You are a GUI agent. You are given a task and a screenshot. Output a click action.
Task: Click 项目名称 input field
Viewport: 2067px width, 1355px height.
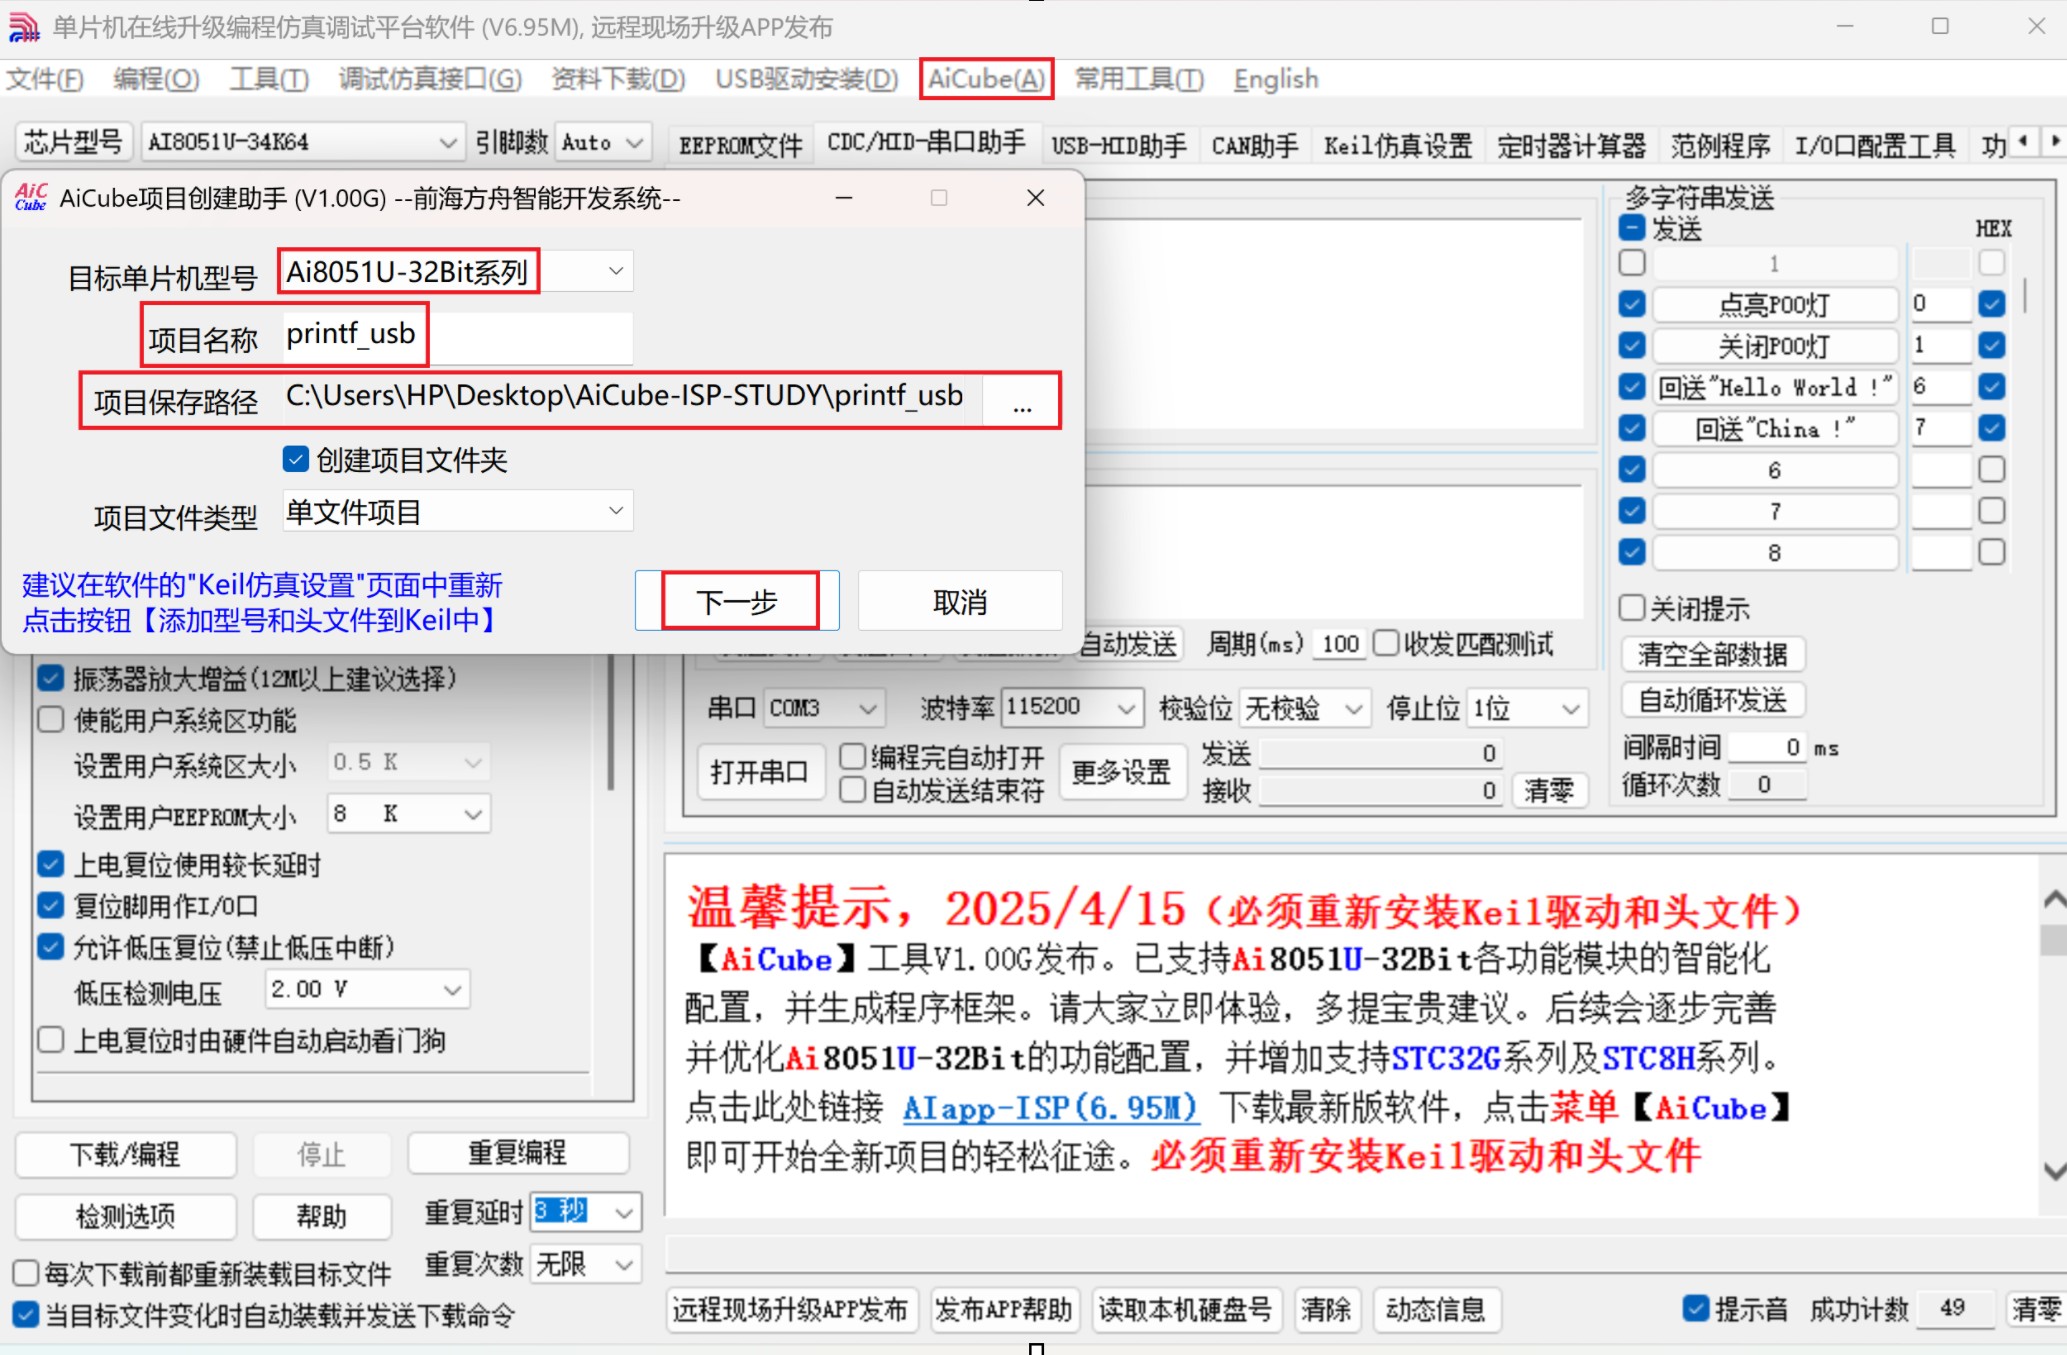[456, 335]
